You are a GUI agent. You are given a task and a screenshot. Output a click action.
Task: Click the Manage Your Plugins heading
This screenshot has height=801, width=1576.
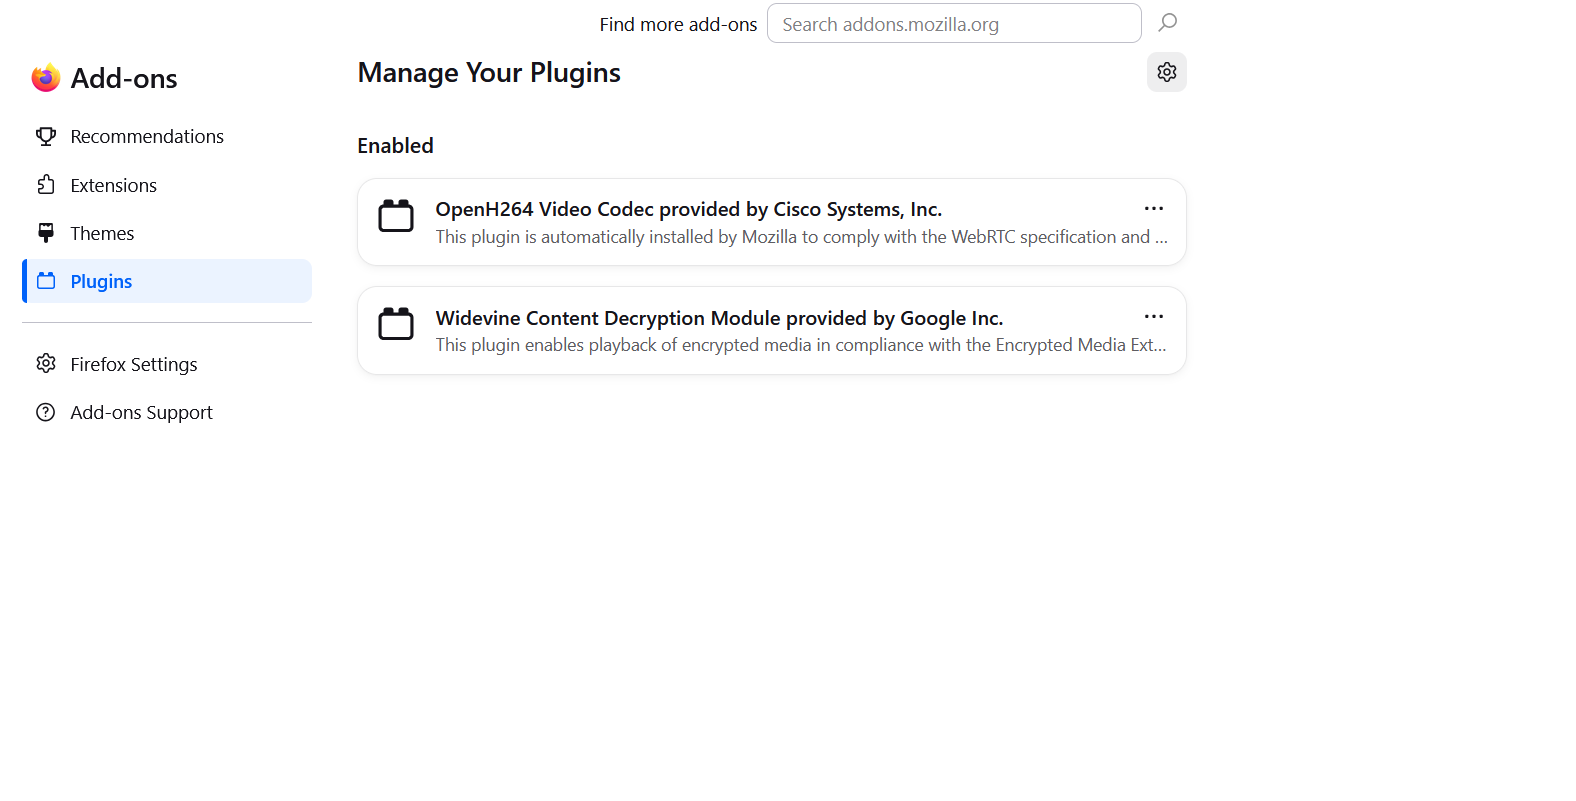[x=489, y=73]
